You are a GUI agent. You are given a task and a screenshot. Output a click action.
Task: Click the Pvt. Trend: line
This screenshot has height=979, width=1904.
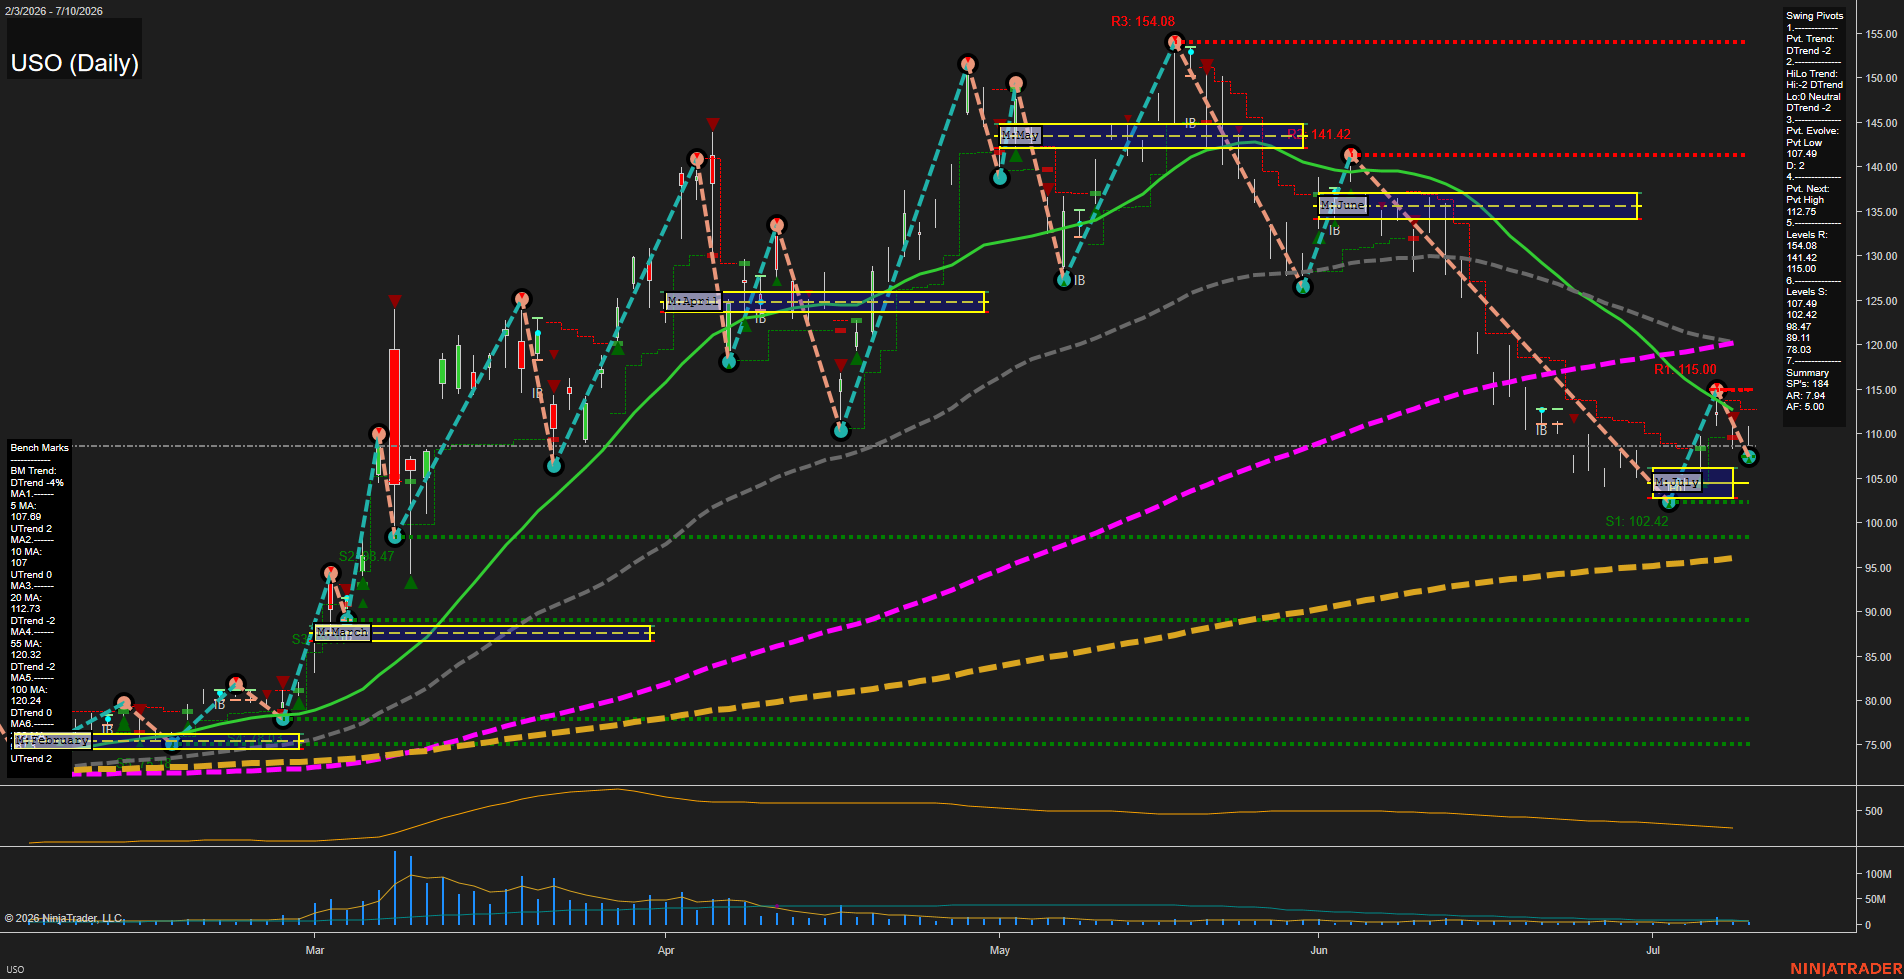pyautogui.click(x=1810, y=39)
